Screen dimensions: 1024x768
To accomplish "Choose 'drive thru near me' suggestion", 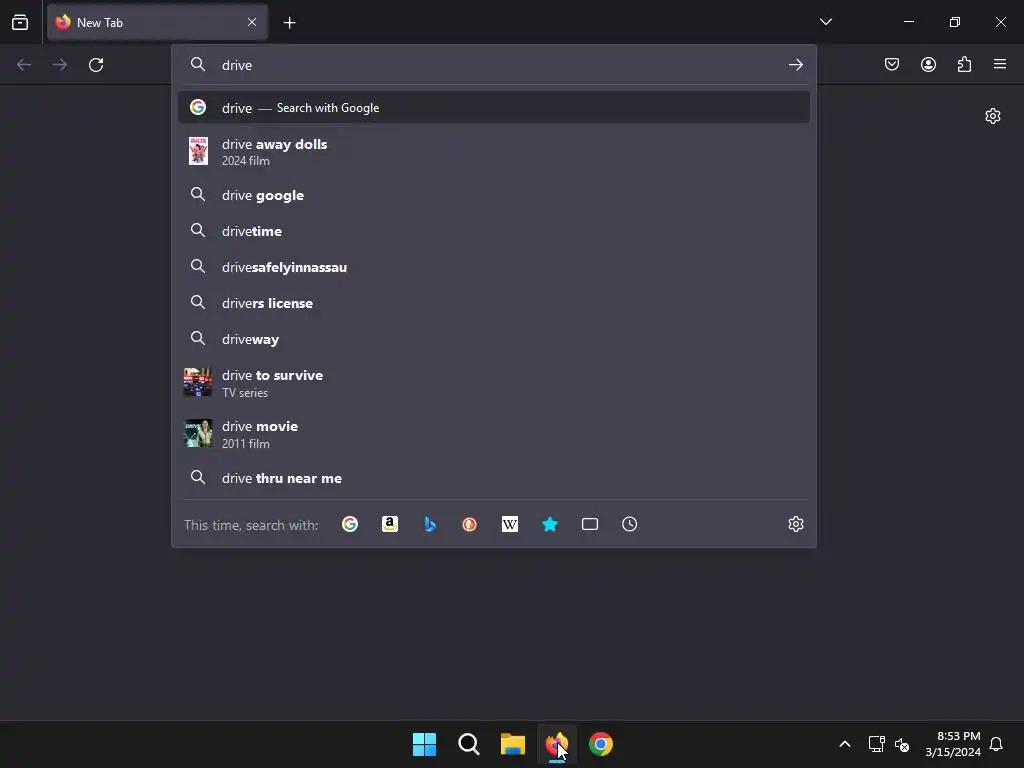I will coord(494,478).
